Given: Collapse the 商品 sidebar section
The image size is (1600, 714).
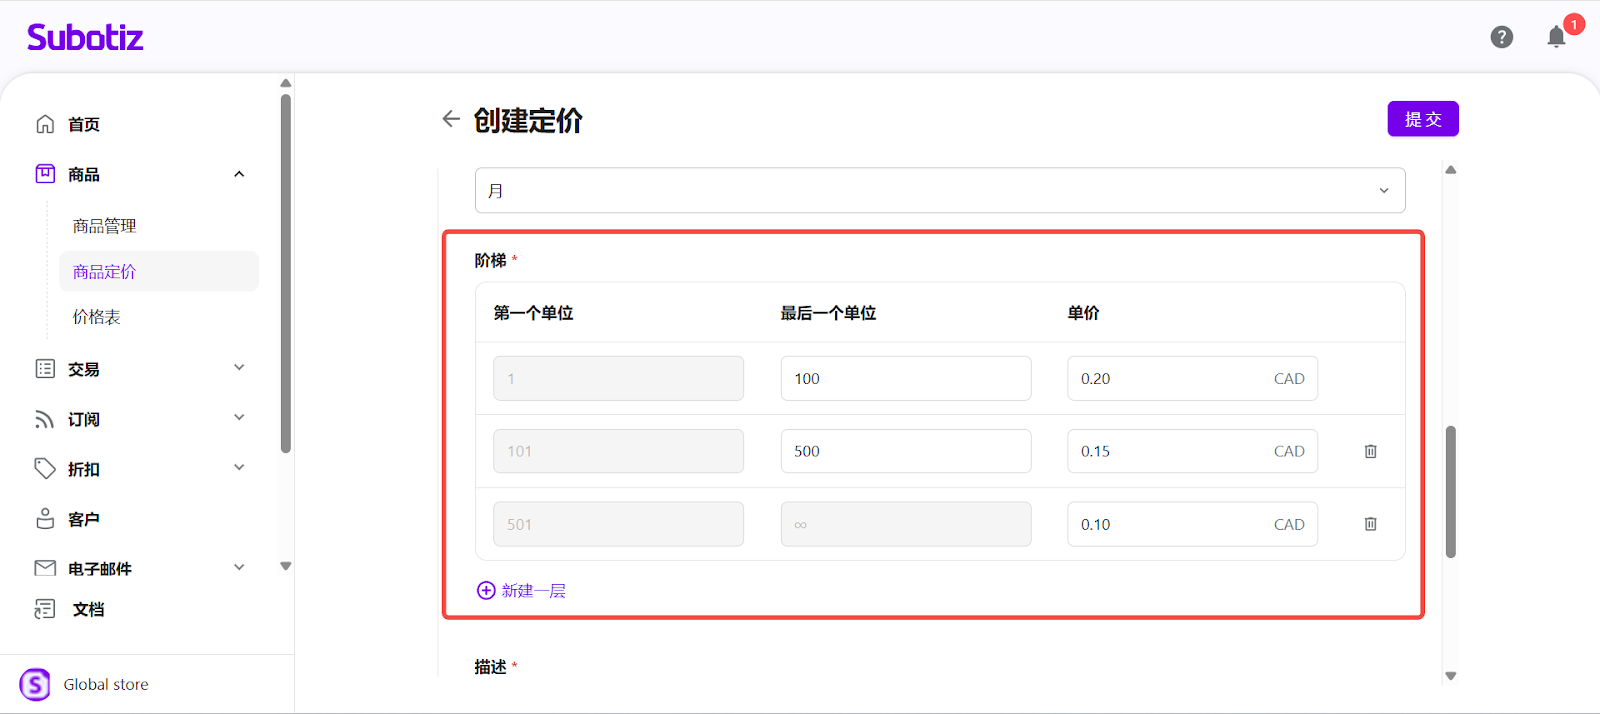Looking at the screenshot, I should tap(239, 174).
